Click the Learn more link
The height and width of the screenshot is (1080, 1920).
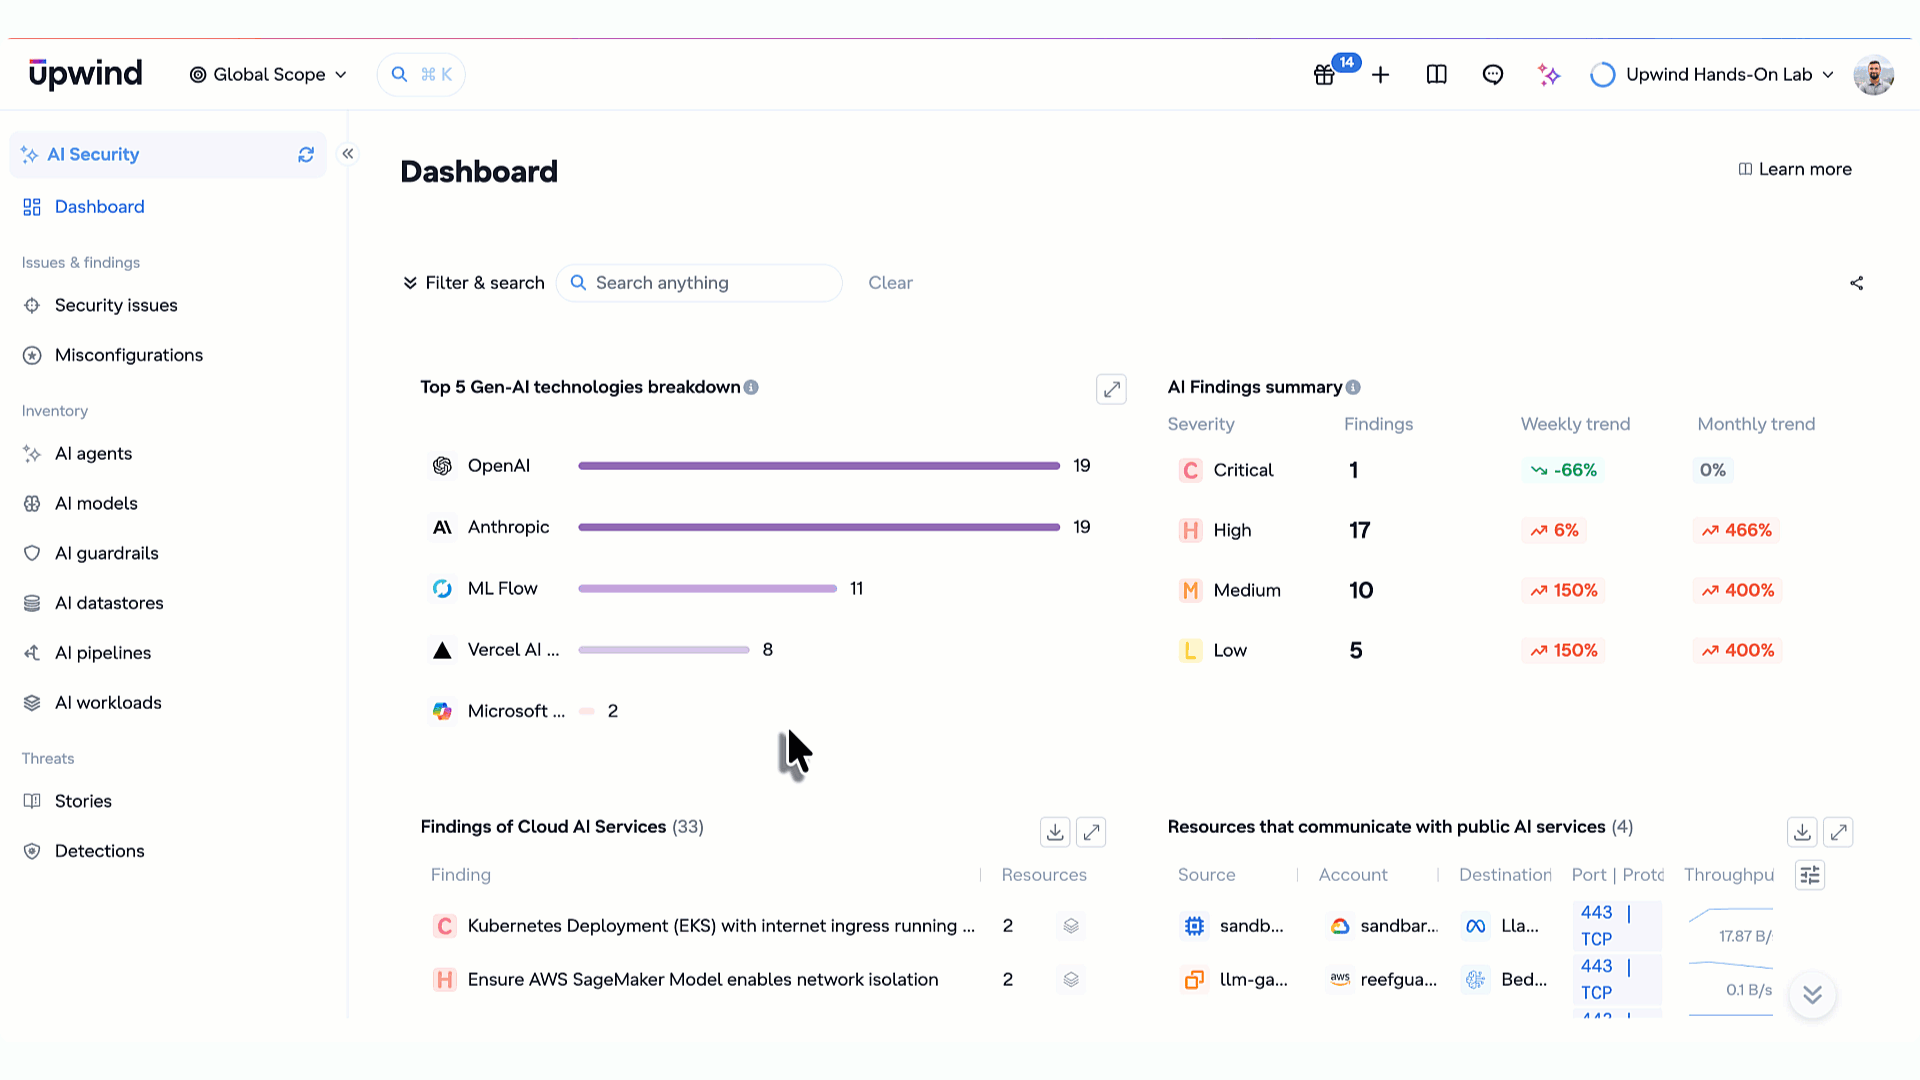click(x=1795, y=170)
